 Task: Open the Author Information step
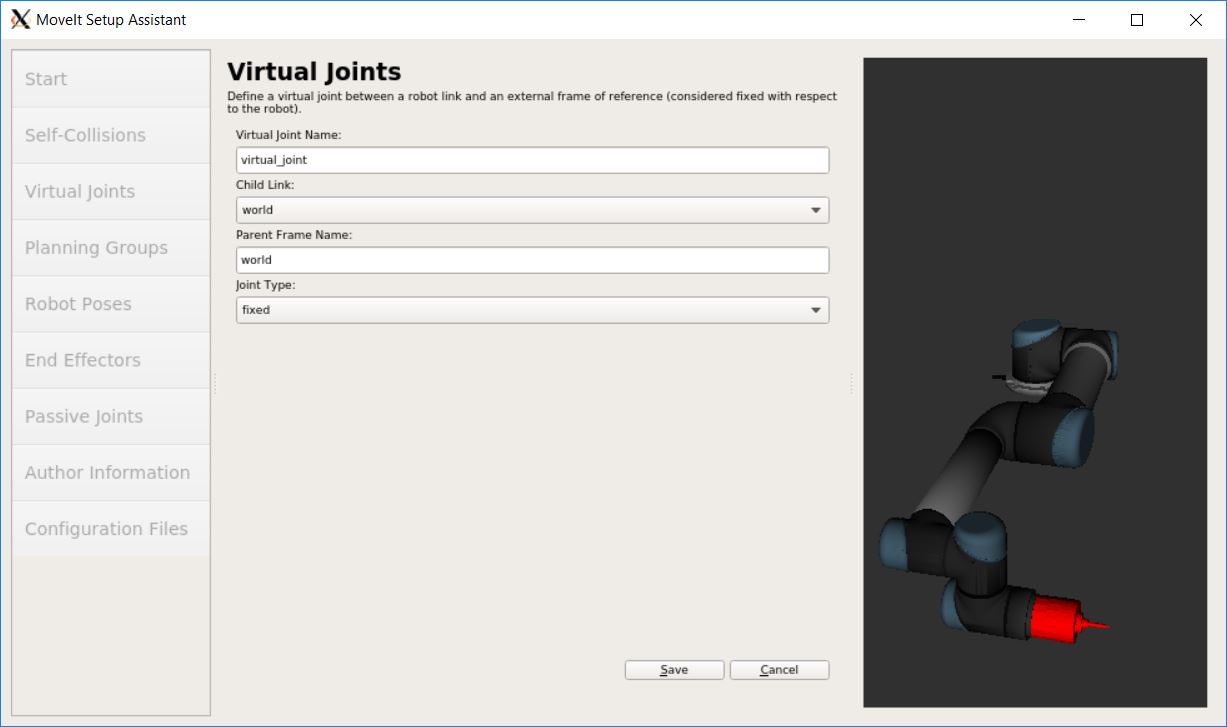(110, 471)
